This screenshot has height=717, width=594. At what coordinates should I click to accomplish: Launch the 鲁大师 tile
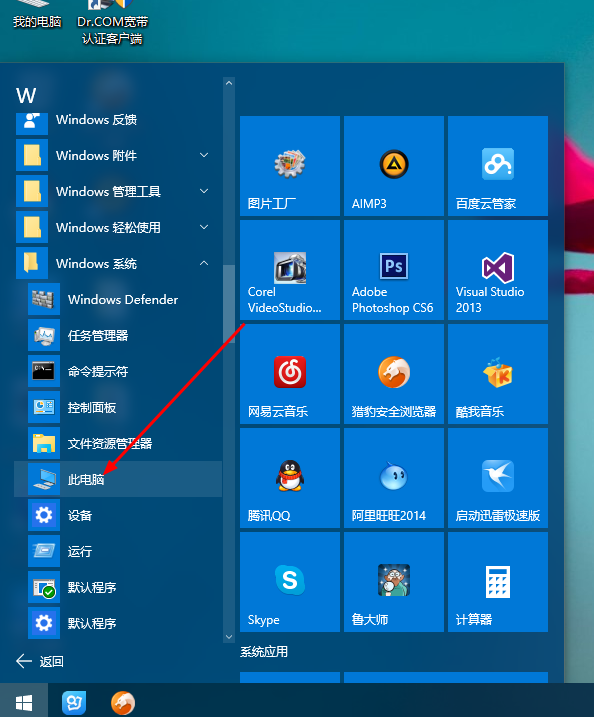pos(394,582)
